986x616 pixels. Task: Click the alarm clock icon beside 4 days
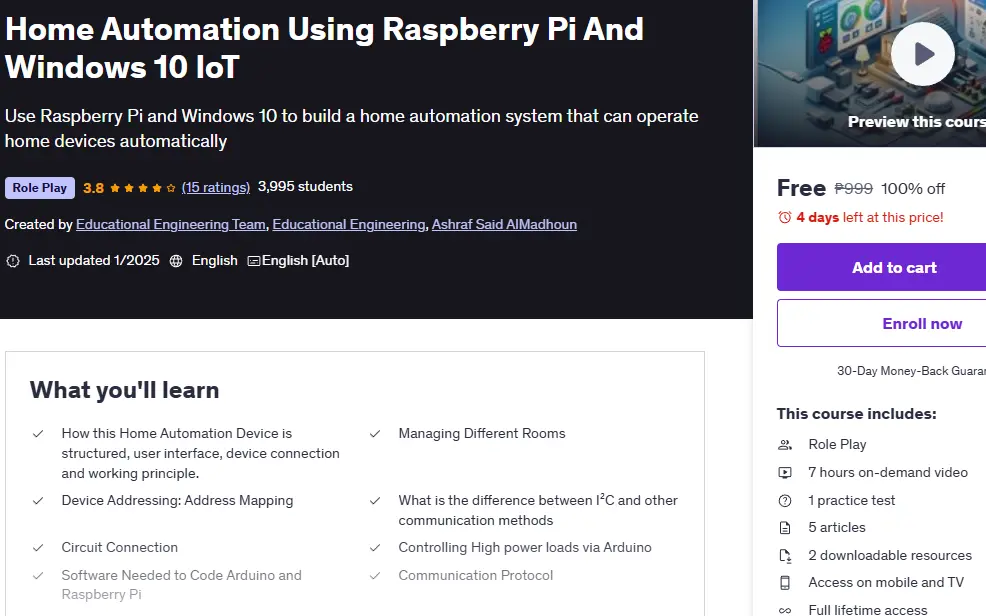point(785,217)
